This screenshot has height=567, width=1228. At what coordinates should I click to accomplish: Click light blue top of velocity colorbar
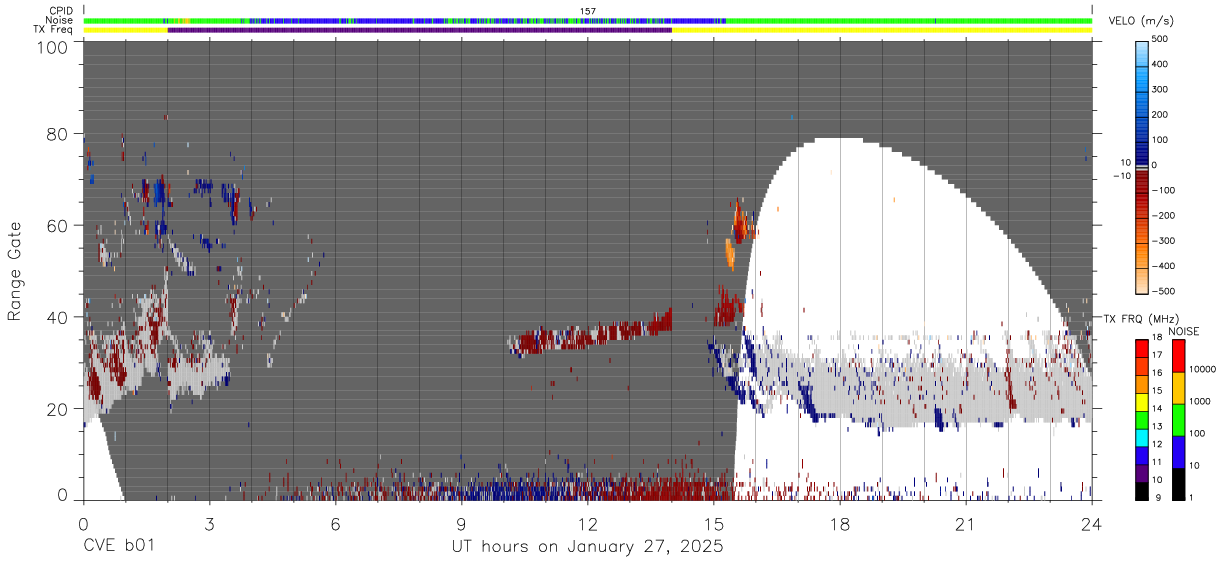[x=1141, y=52]
